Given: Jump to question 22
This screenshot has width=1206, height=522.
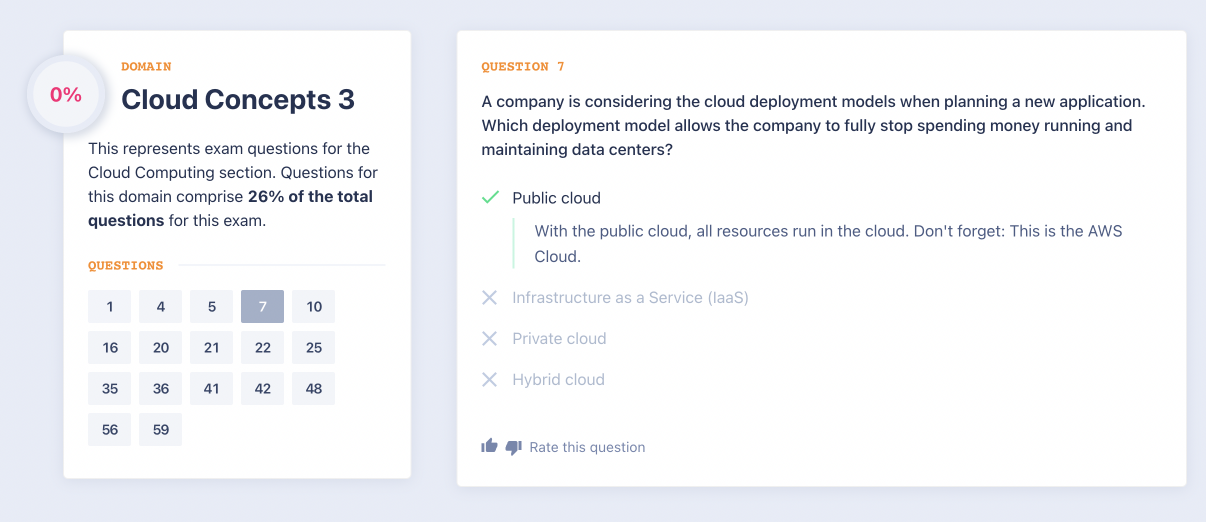Looking at the screenshot, I should pos(262,348).
